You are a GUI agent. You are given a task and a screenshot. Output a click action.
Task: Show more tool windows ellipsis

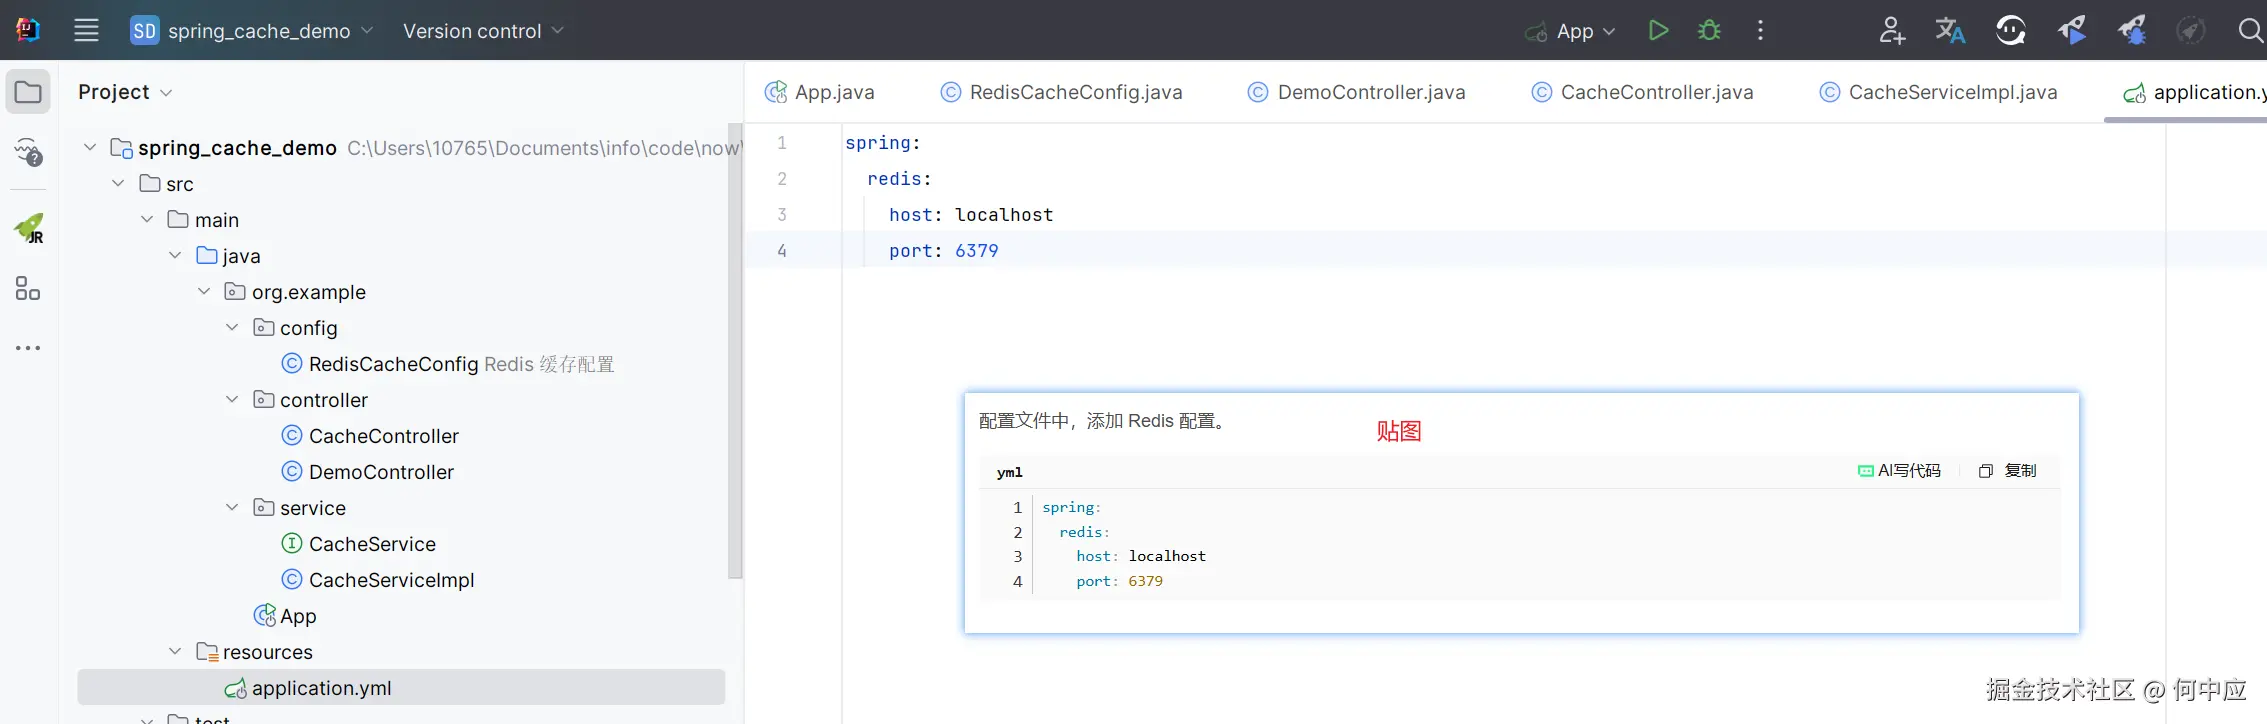[28, 348]
